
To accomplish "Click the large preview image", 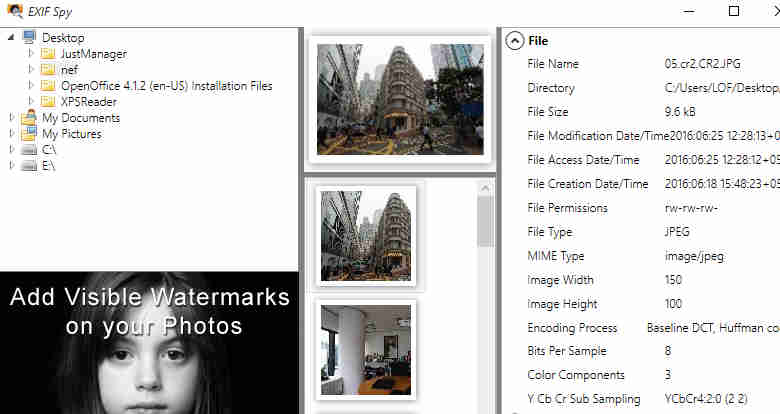I will click(x=400, y=99).
